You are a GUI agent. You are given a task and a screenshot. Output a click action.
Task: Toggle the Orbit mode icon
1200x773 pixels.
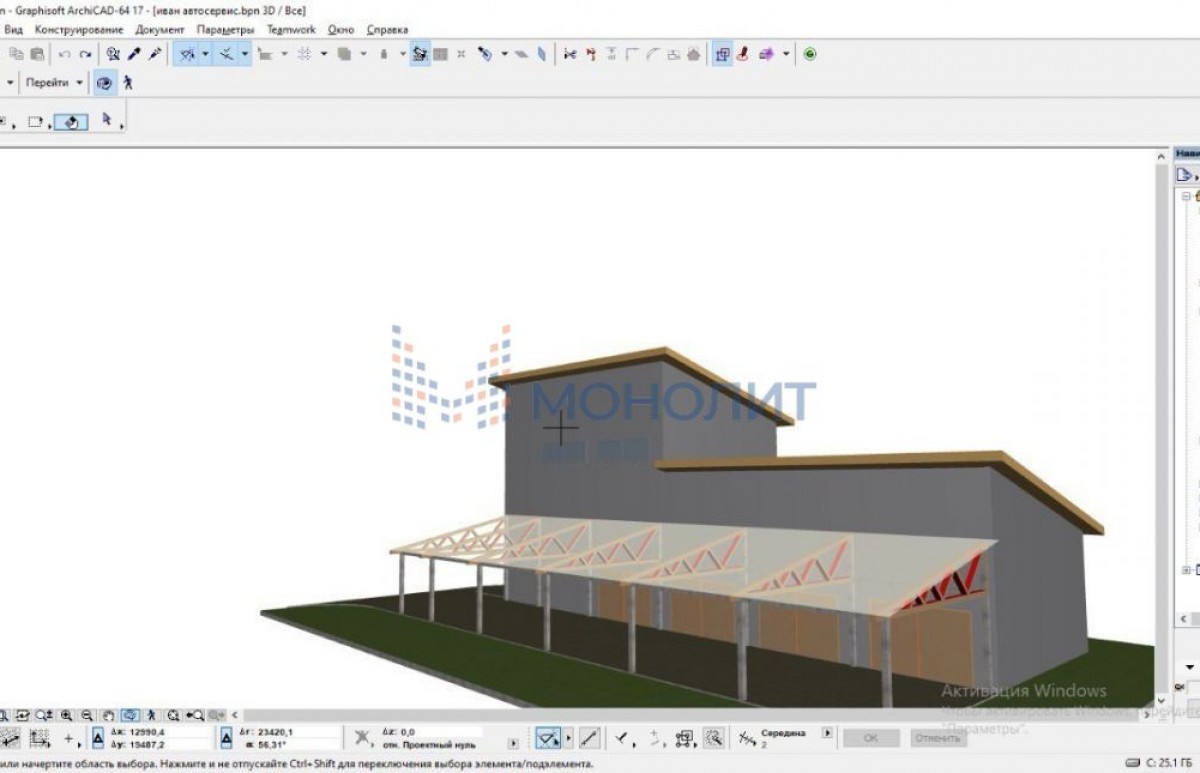point(104,83)
